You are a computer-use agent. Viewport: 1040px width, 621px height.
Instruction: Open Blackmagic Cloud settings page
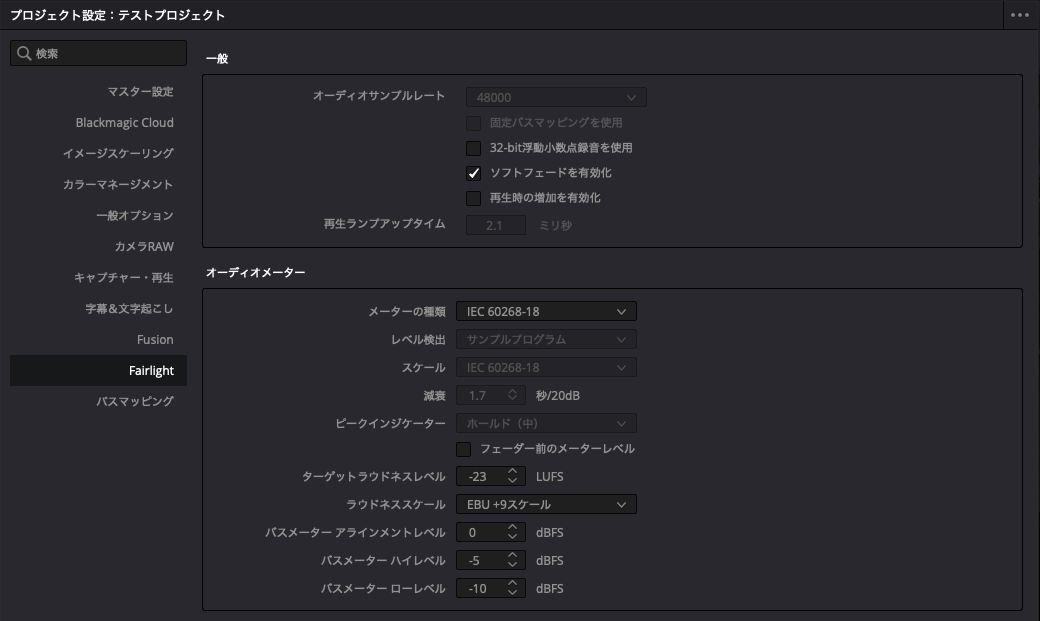point(124,123)
